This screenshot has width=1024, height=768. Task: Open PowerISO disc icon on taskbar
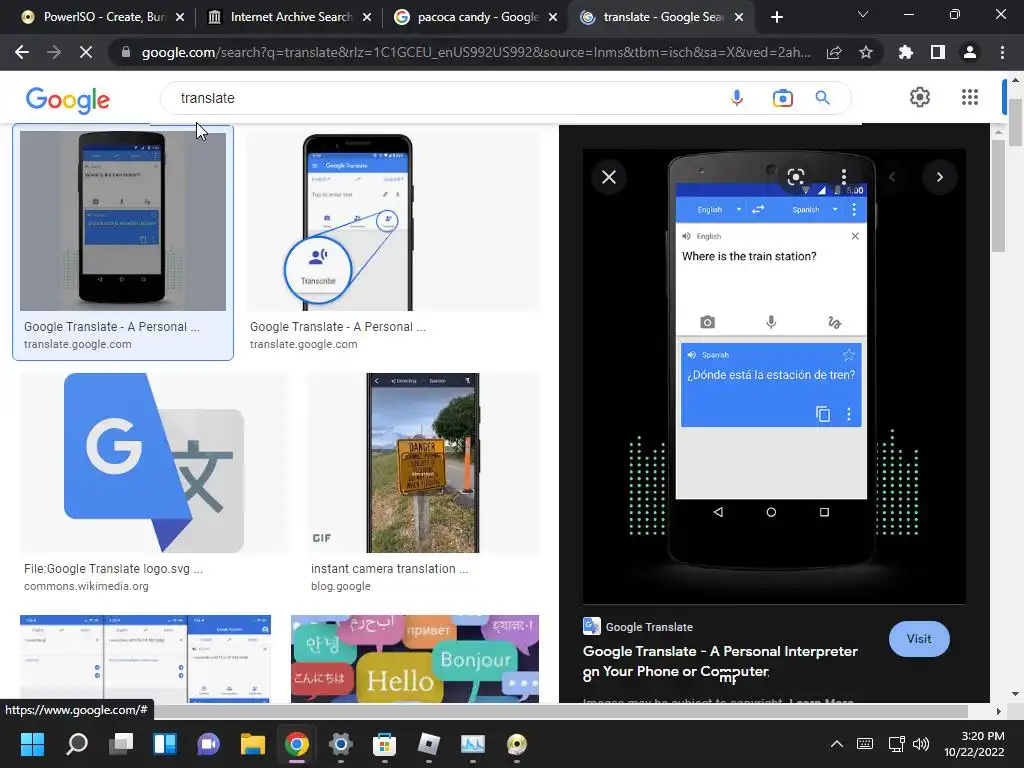tap(517, 744)
